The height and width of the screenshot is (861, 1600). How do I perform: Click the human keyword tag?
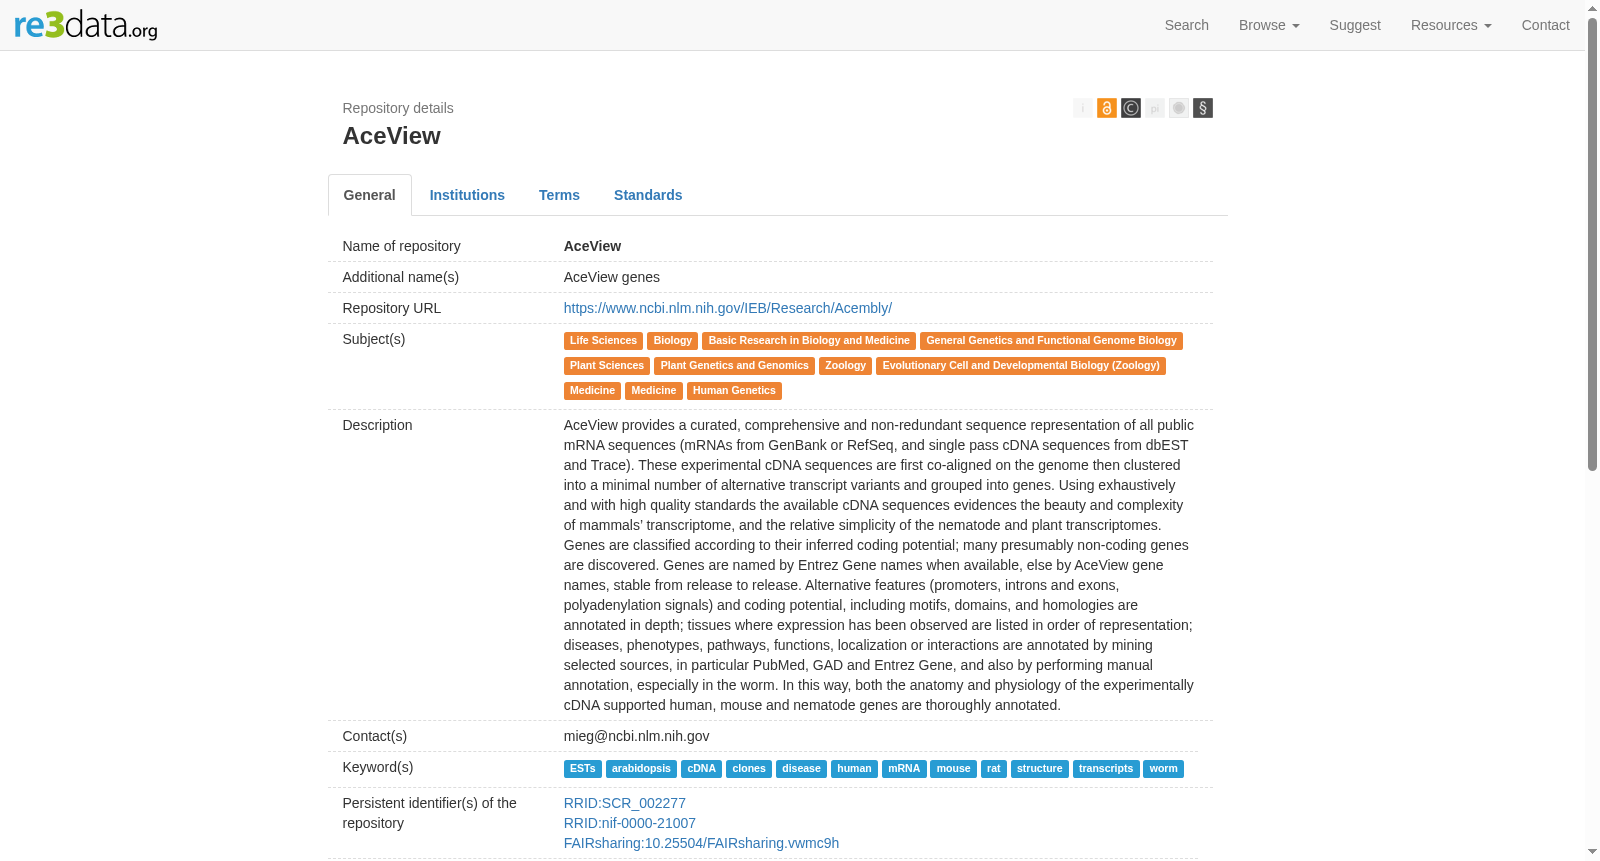click(854, 769)
